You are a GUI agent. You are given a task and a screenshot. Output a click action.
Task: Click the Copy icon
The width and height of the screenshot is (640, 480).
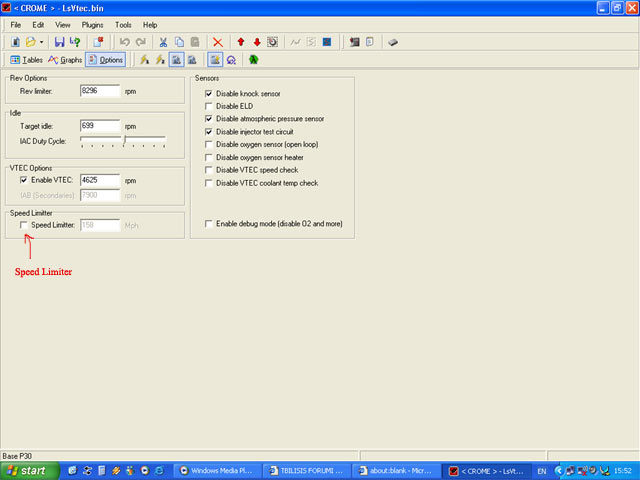(x=179, y=42)
